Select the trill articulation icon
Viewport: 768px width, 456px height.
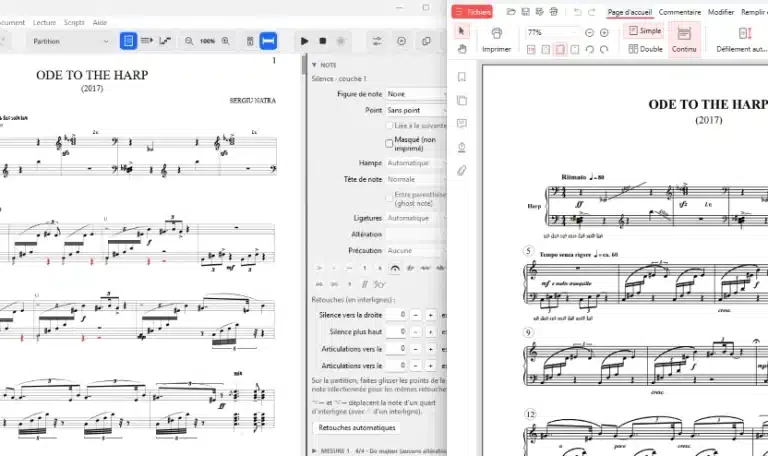point(410,268)
